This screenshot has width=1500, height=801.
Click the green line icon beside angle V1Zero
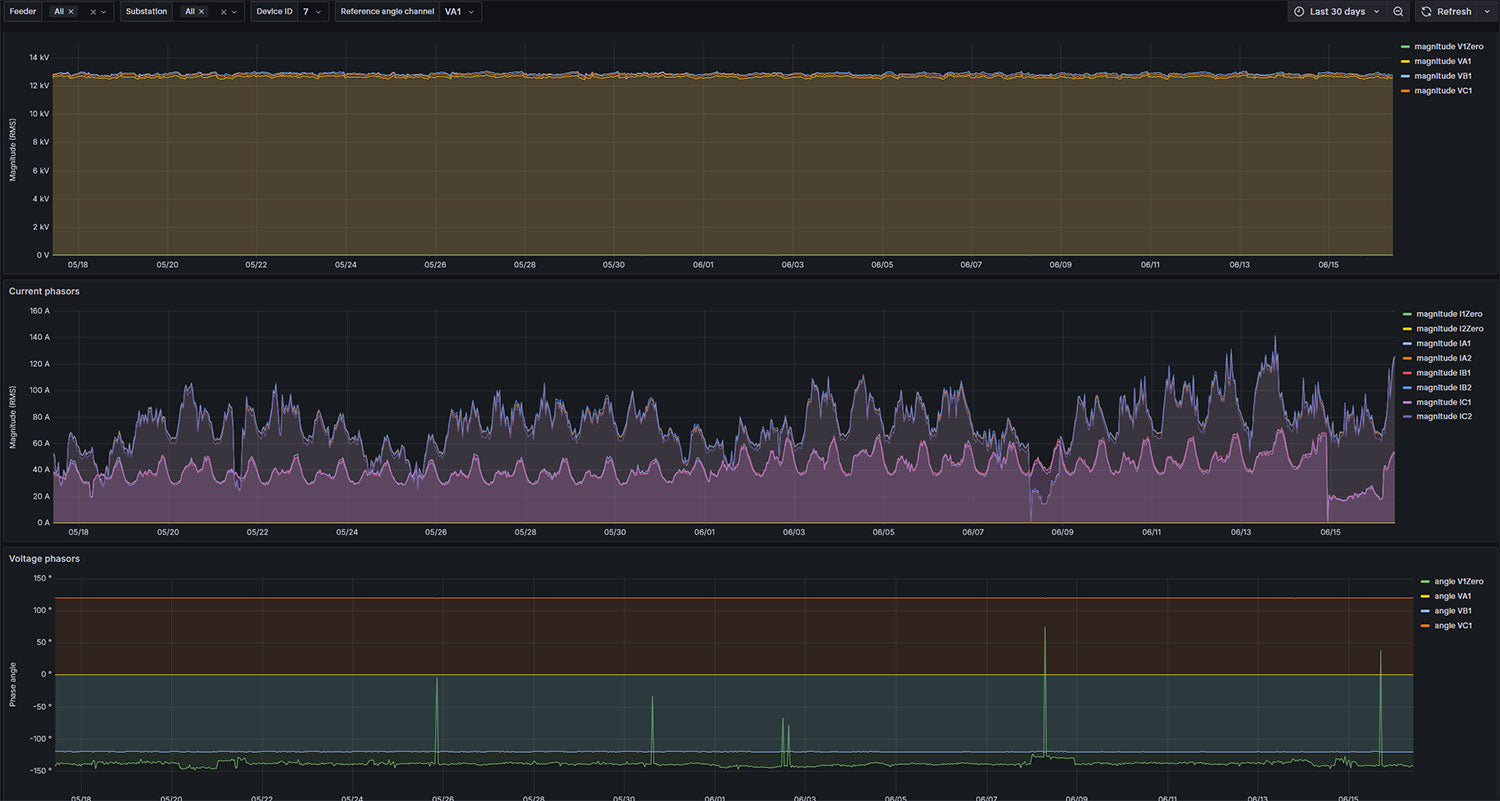[x=1425, y=581]
